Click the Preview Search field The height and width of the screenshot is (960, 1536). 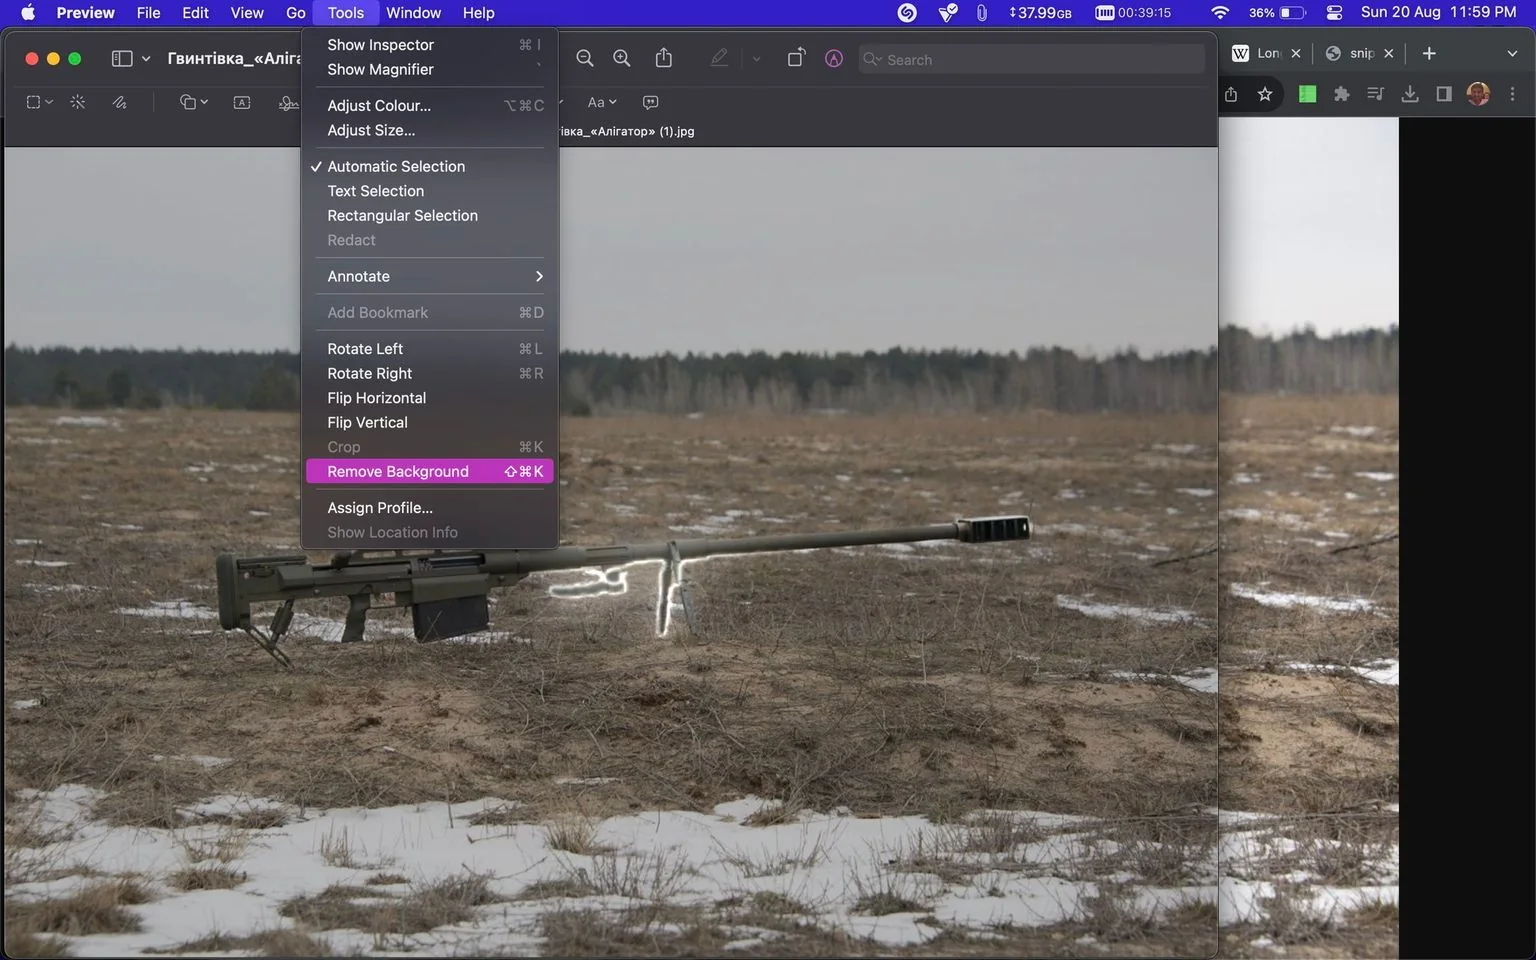tap(1032, 59)
